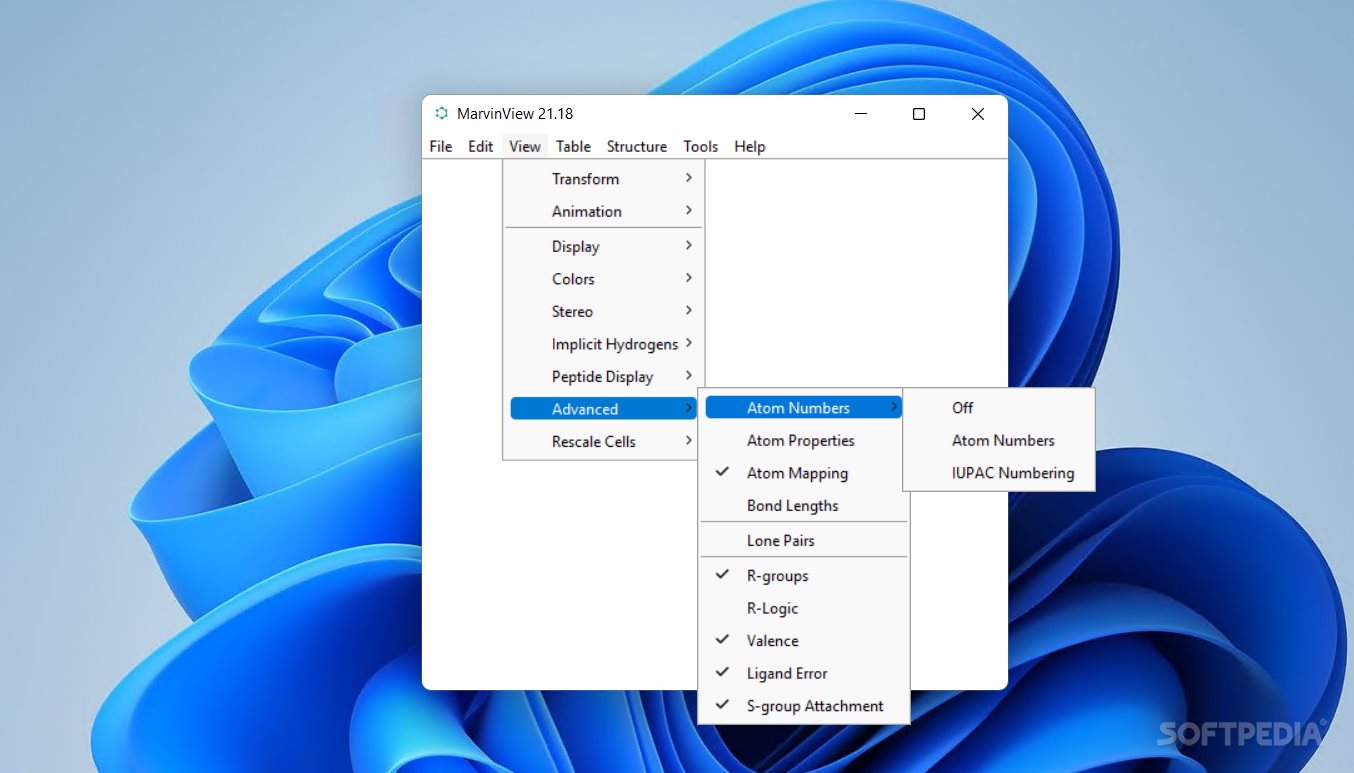Open the Tools menu
The width and height of the screenshot is (1354, 773).
coord(701,146)
